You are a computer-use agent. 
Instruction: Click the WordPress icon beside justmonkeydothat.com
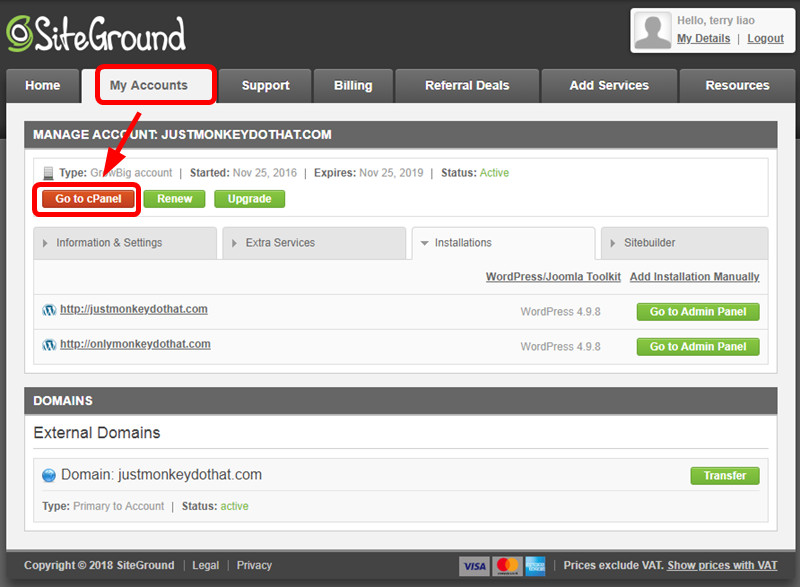pos(49,310)
